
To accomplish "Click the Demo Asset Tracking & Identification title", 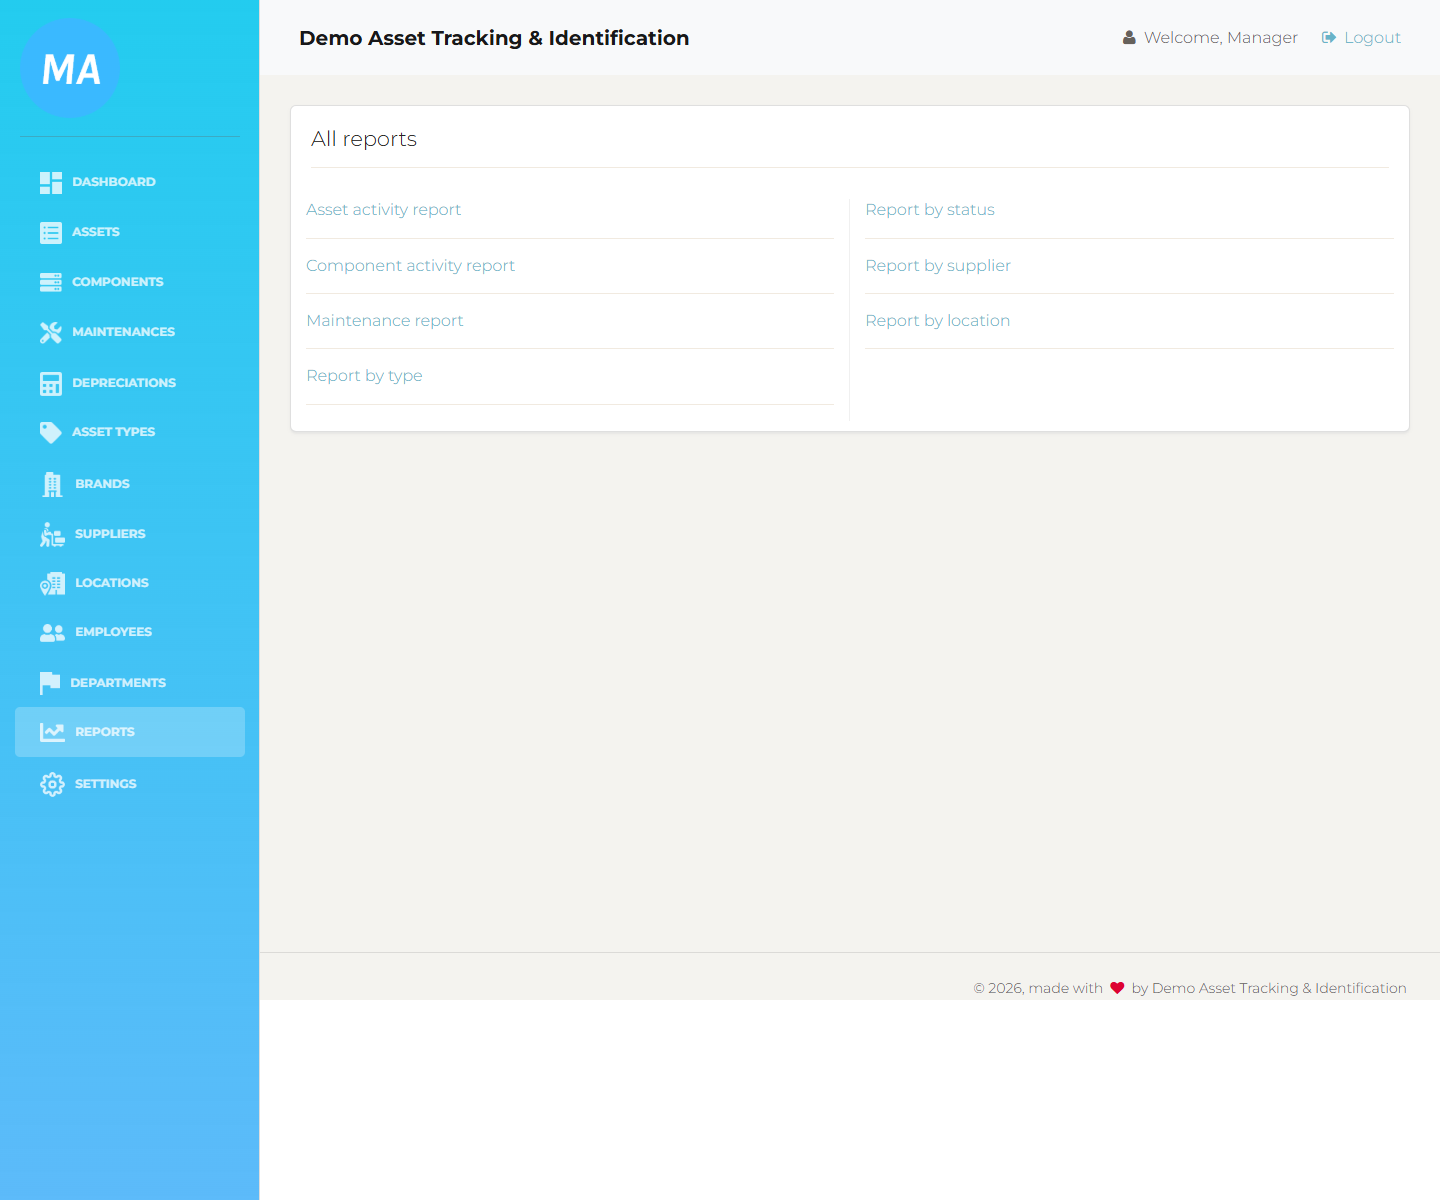I will click(x=494, y=38).
